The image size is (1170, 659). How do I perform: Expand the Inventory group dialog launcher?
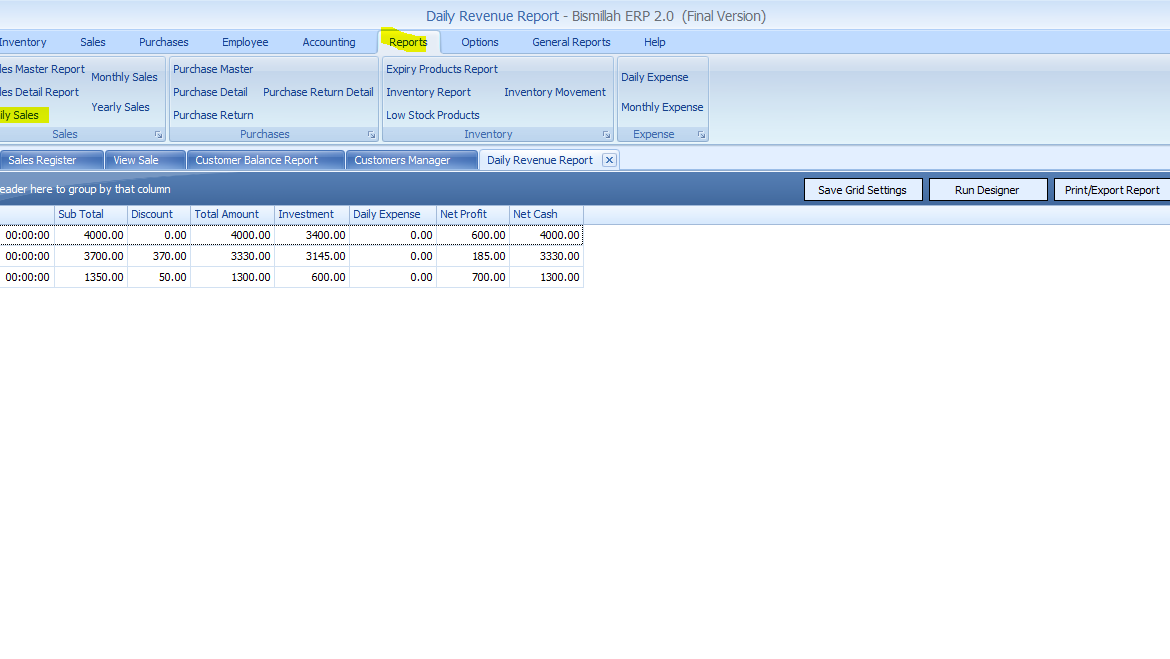click(x=606, y=135)
